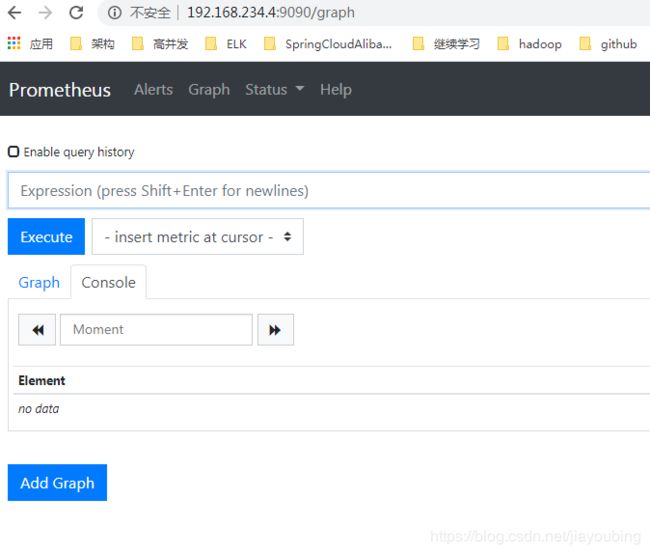
Task: Reload the page with refresh icon
Action: point(76,13)
